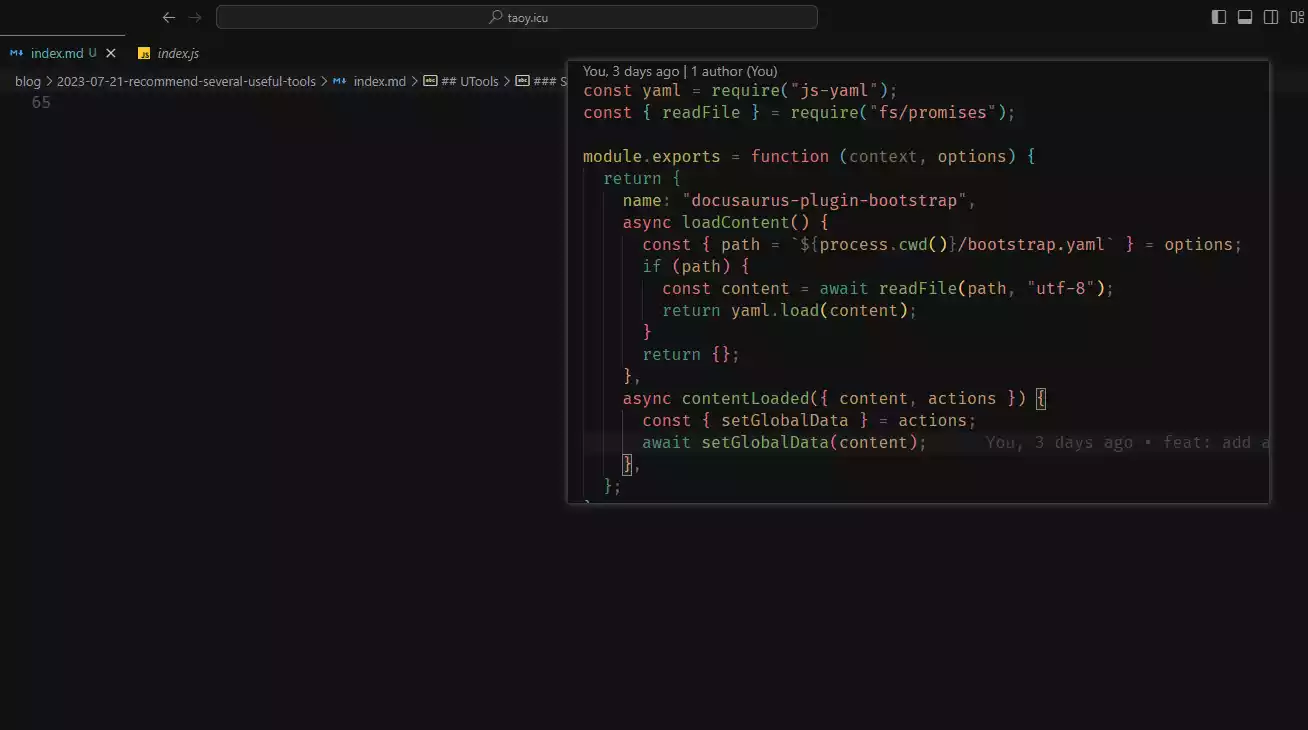Click the taoy.icu command center search box
The width and height of the screenshot is (1308, 730).
point(517,17)
